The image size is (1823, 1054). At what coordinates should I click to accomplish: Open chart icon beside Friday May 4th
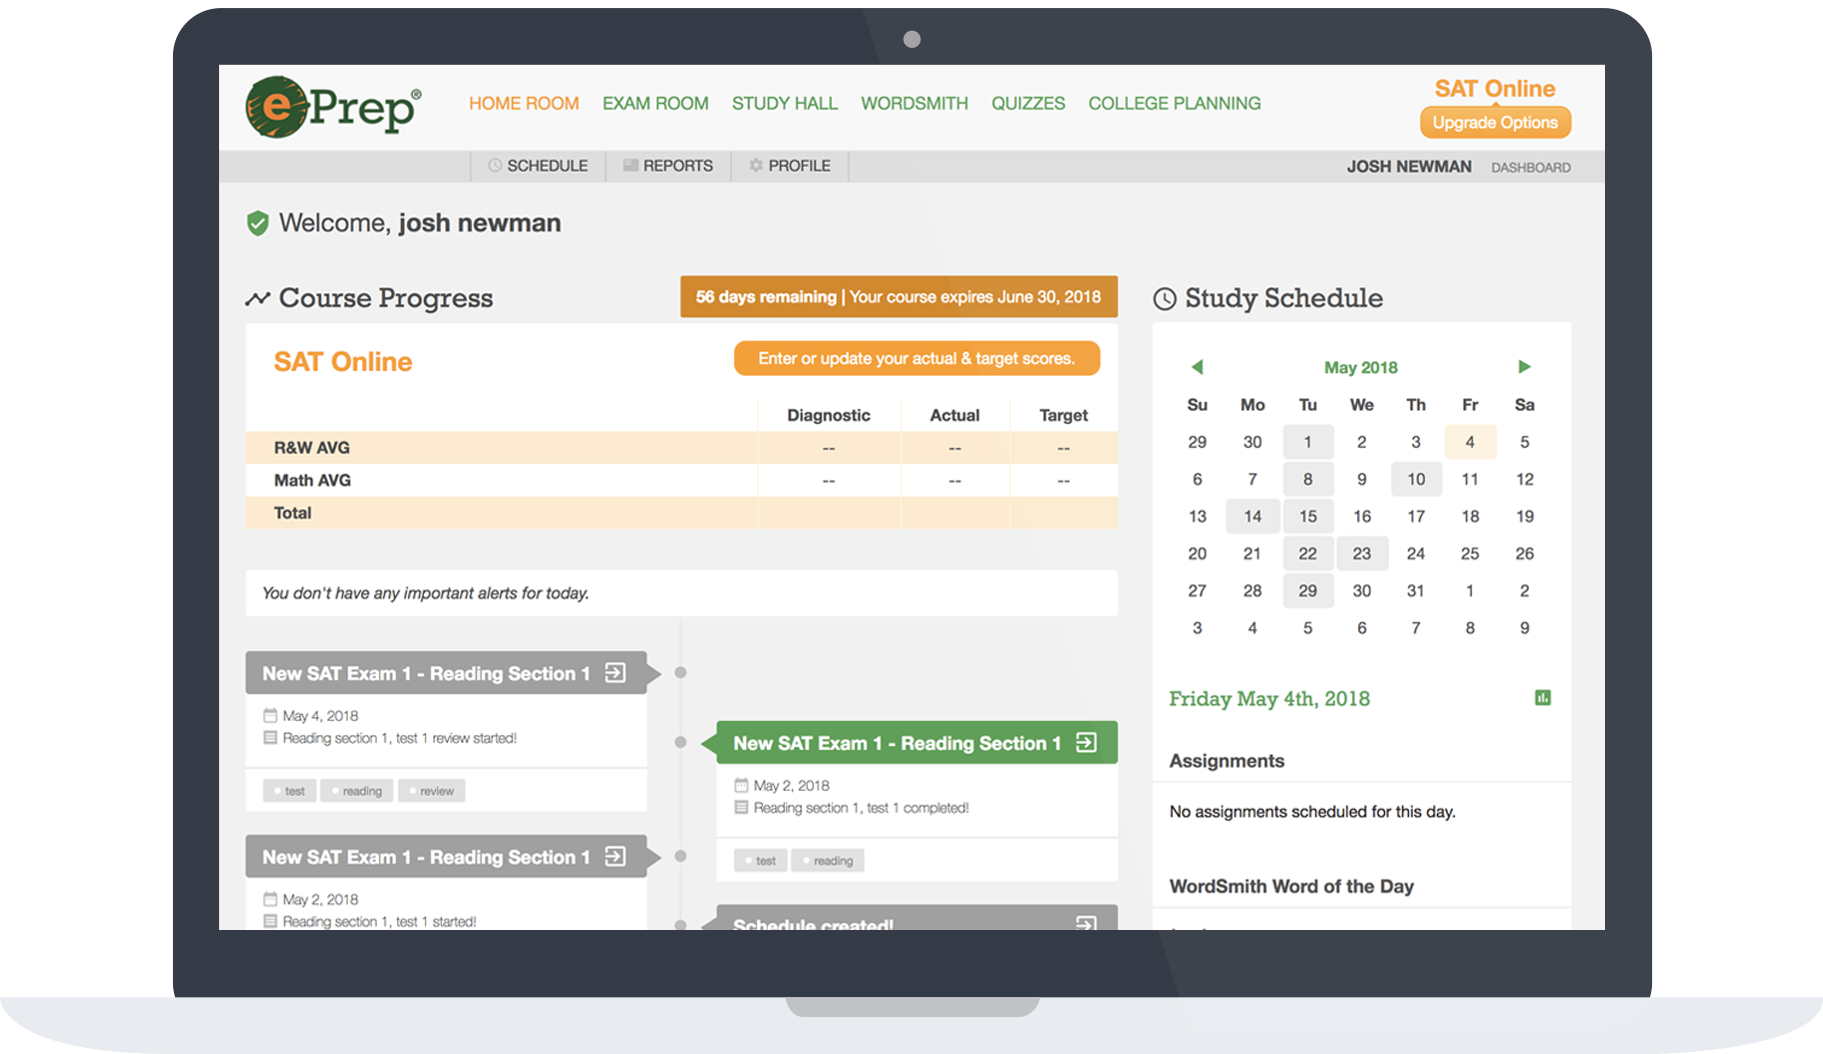pos(1542,698)
